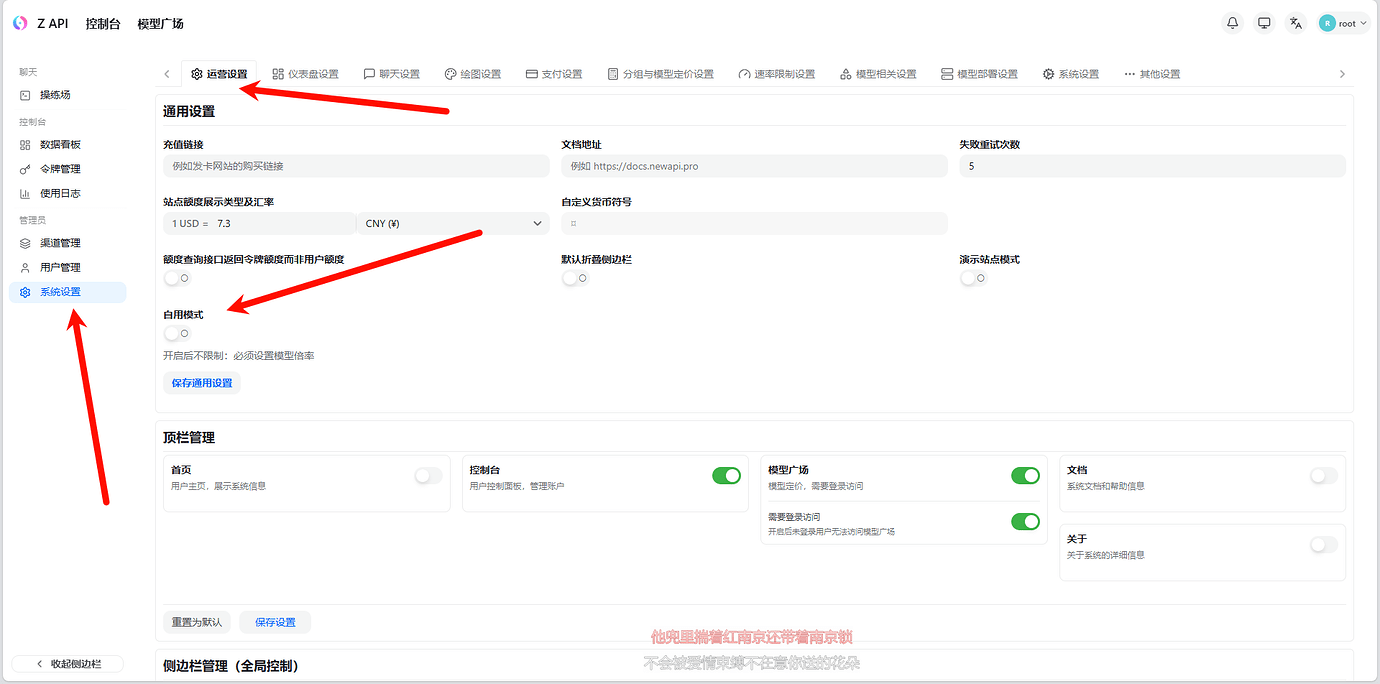Click the gear icon on 运营设置 tab
This screenshot has height=684, width=1380.
point(197,74)
